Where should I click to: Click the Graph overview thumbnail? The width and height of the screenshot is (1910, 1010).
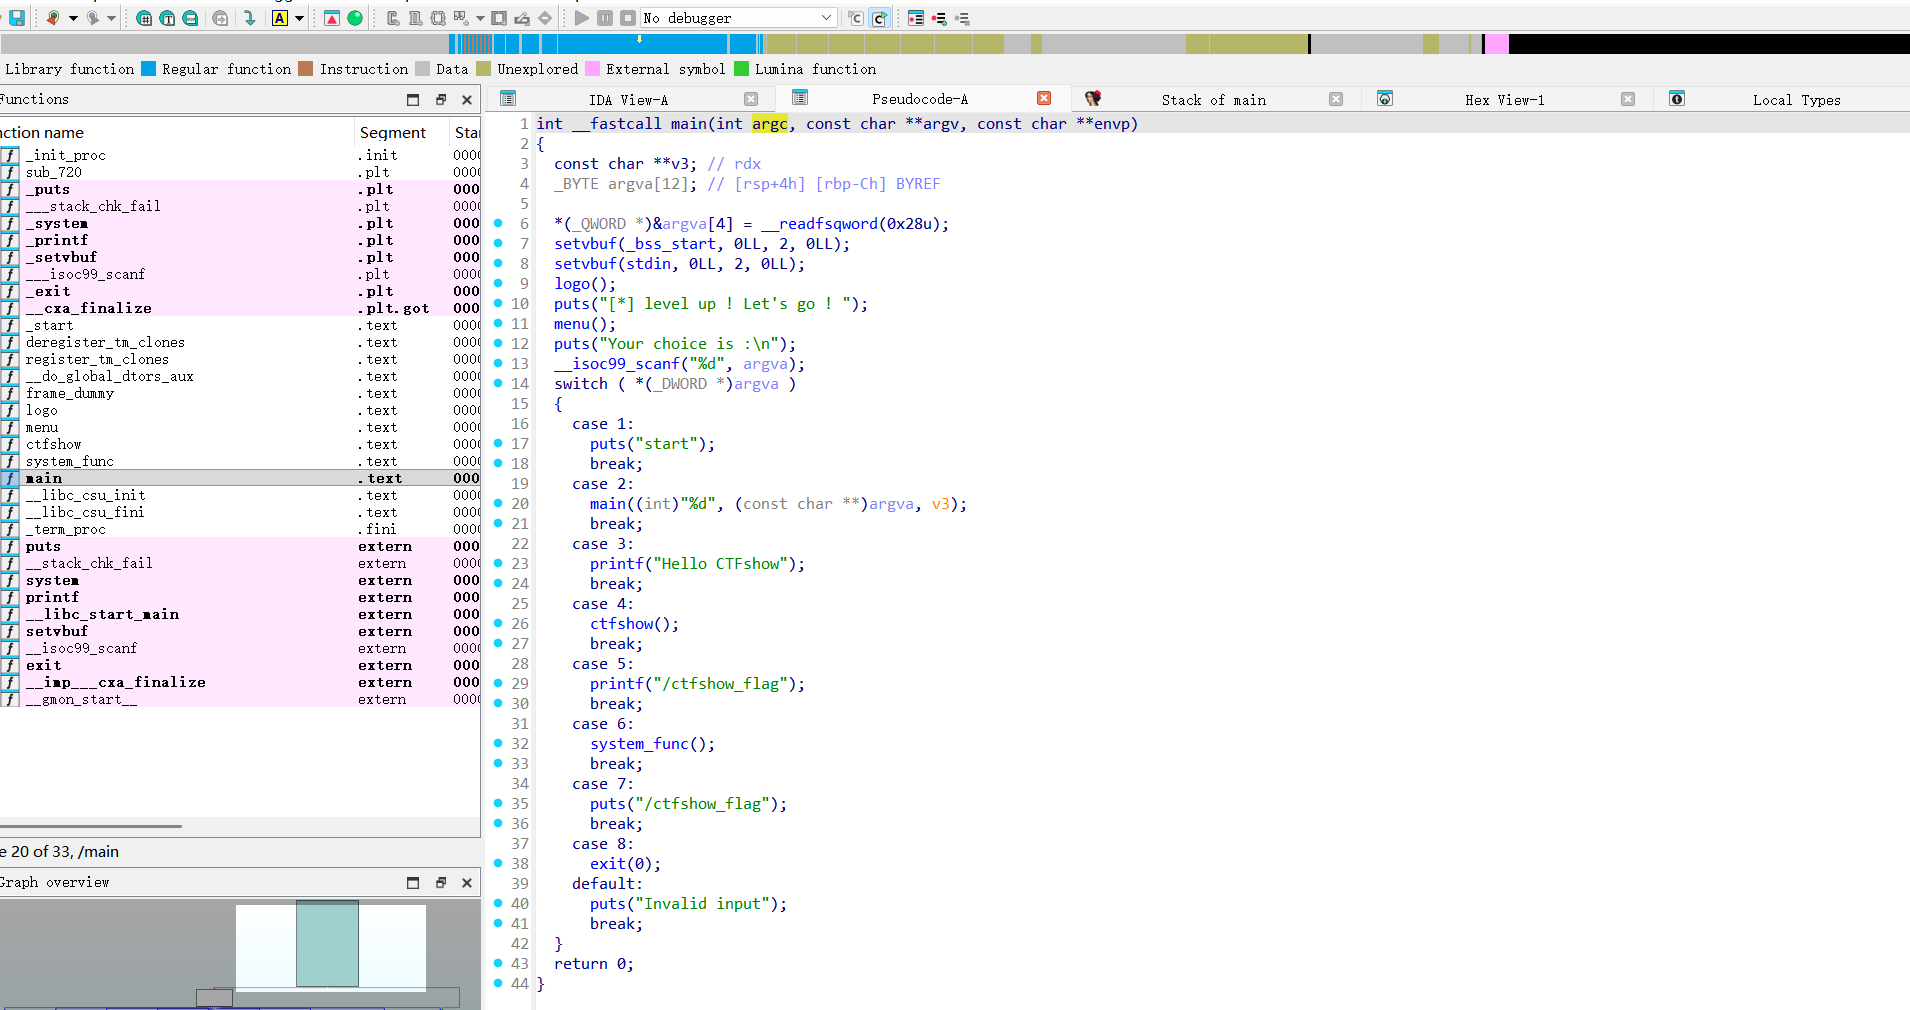click(x=331, y=950)
